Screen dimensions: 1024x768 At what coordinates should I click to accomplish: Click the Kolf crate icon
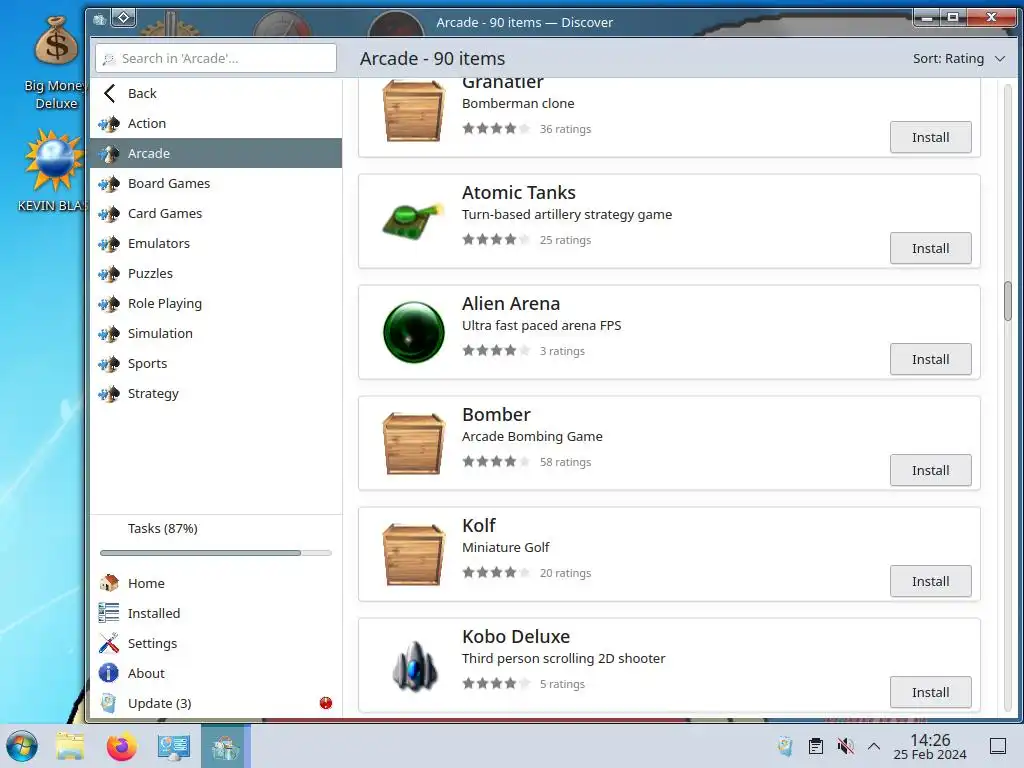(x=413, y=554)
